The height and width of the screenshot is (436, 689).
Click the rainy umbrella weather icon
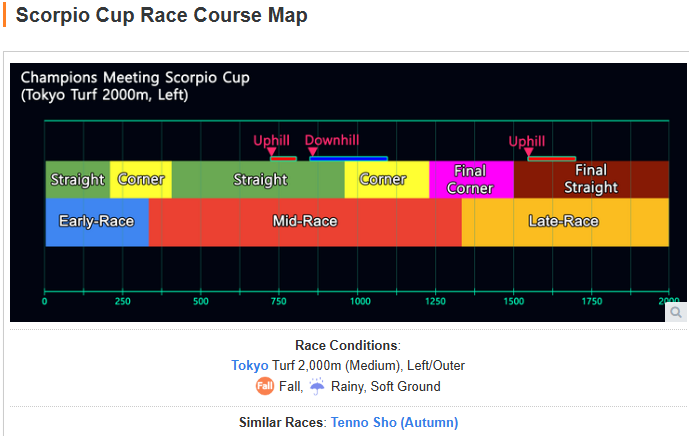click(316, 386)
